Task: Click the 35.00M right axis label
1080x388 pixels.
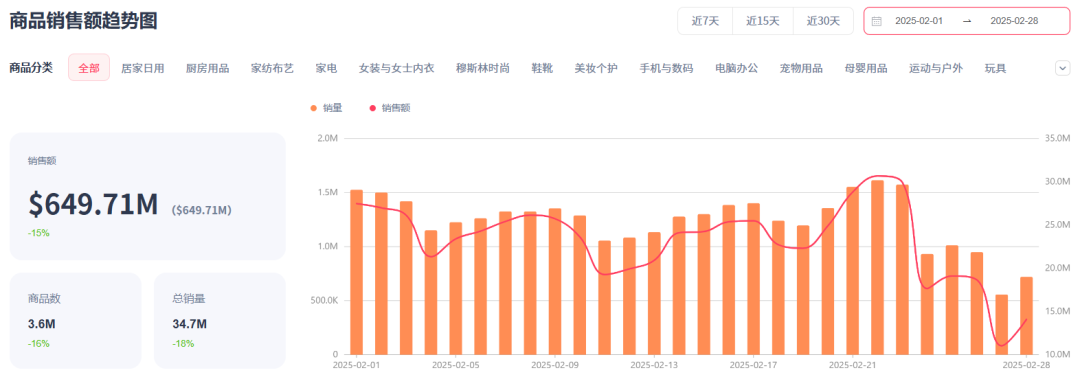Action: (x=1057, y=139)
